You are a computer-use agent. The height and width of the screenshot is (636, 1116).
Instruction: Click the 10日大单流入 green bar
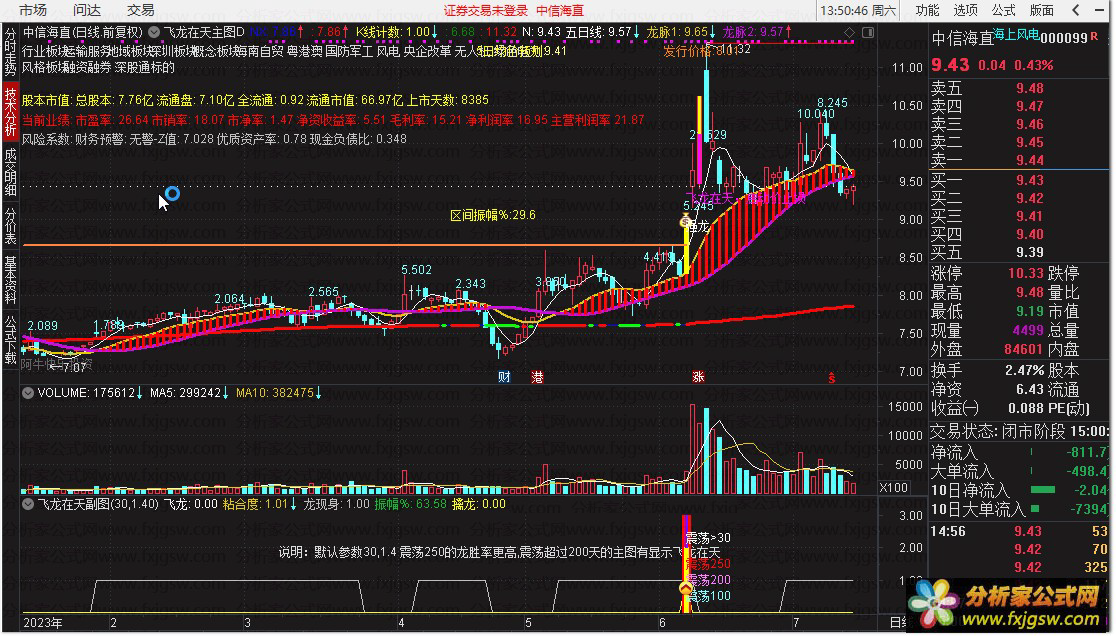click(x=1035, y=509)
